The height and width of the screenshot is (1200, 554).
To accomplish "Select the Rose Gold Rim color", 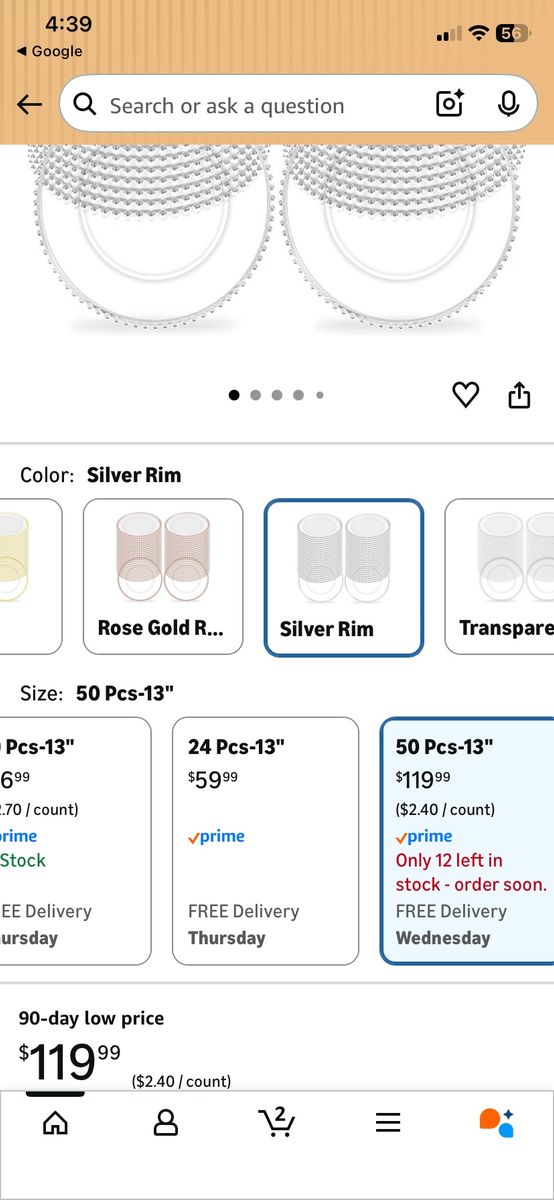I will pos(163,577).
